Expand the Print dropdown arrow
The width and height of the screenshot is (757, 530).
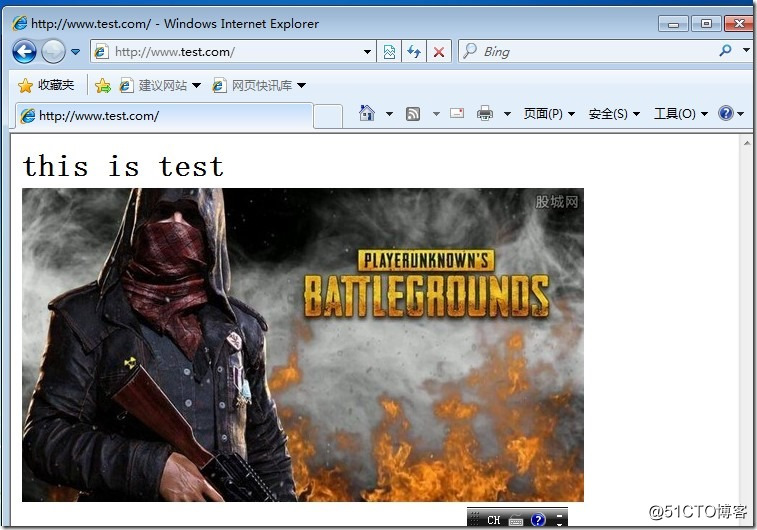tap(507, 114)
